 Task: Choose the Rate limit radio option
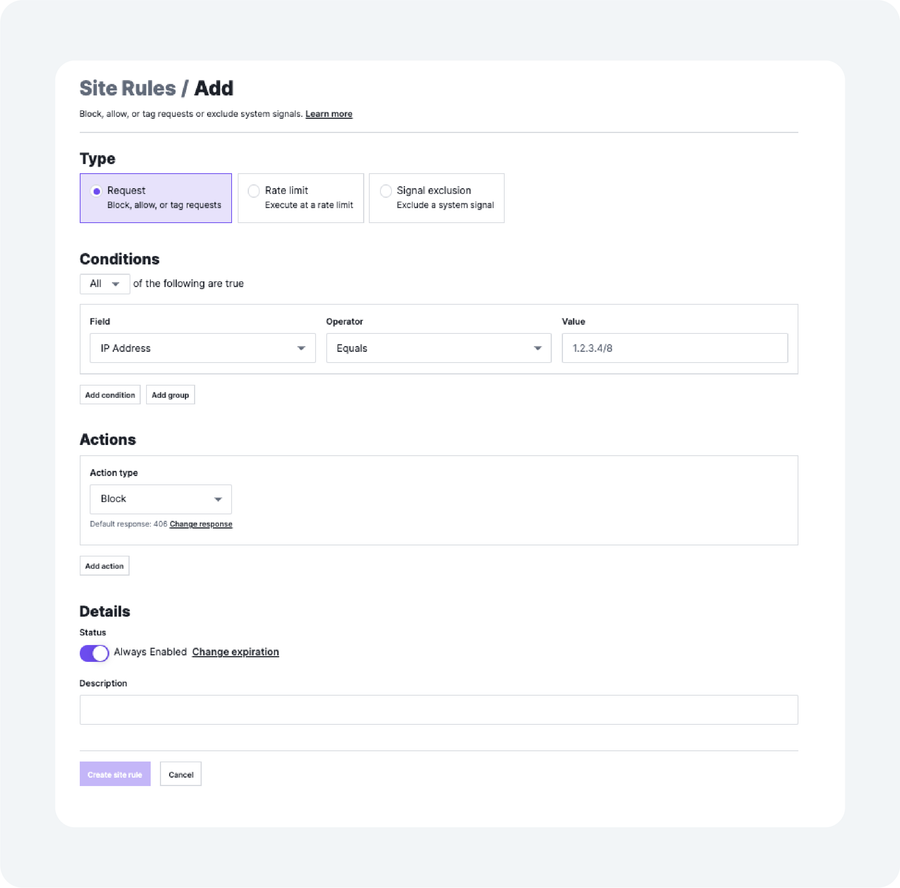pyautogui.click(x=254, y=191)
